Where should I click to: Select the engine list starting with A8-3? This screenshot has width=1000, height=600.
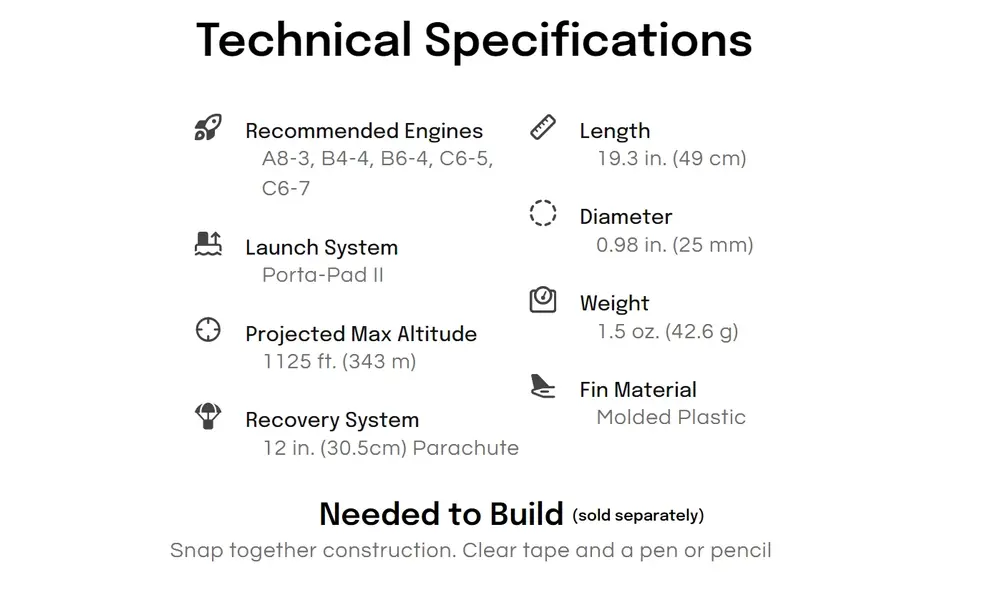coord(378,173)
